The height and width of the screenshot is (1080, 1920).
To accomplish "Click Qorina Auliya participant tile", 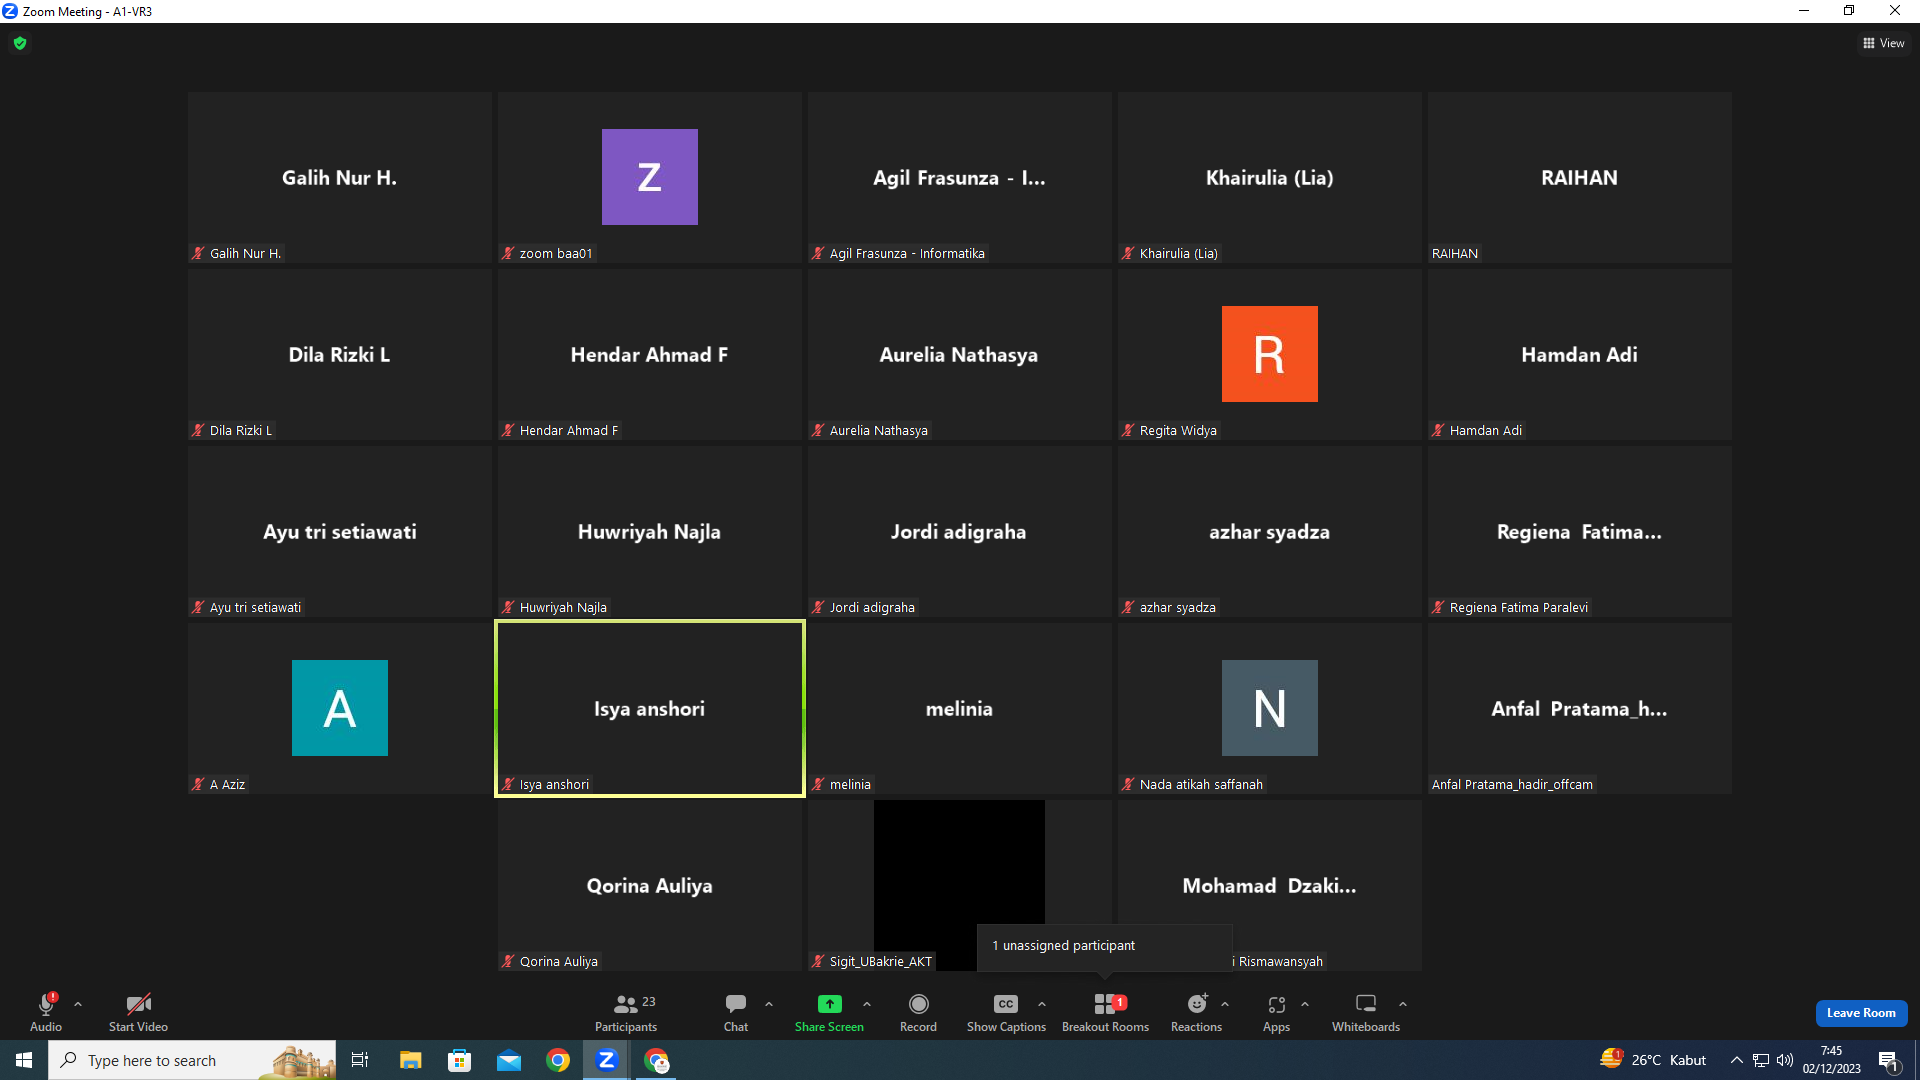I will pyautogui.click(x=650, y=885).
